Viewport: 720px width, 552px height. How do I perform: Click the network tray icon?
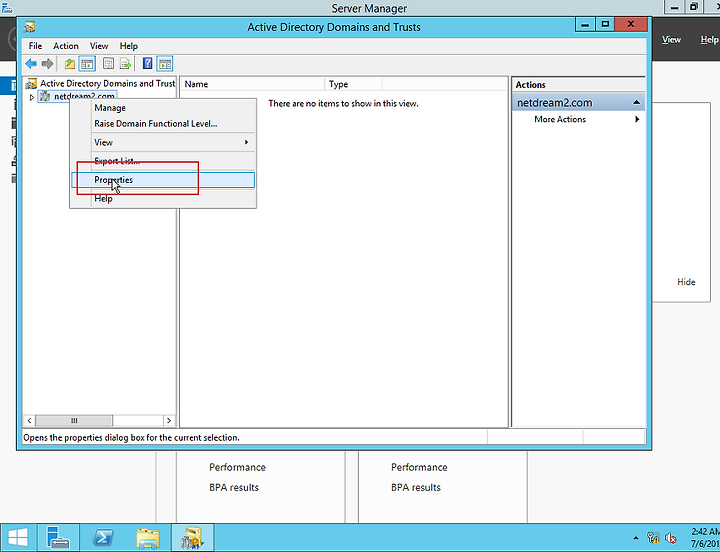coord(653,538)
